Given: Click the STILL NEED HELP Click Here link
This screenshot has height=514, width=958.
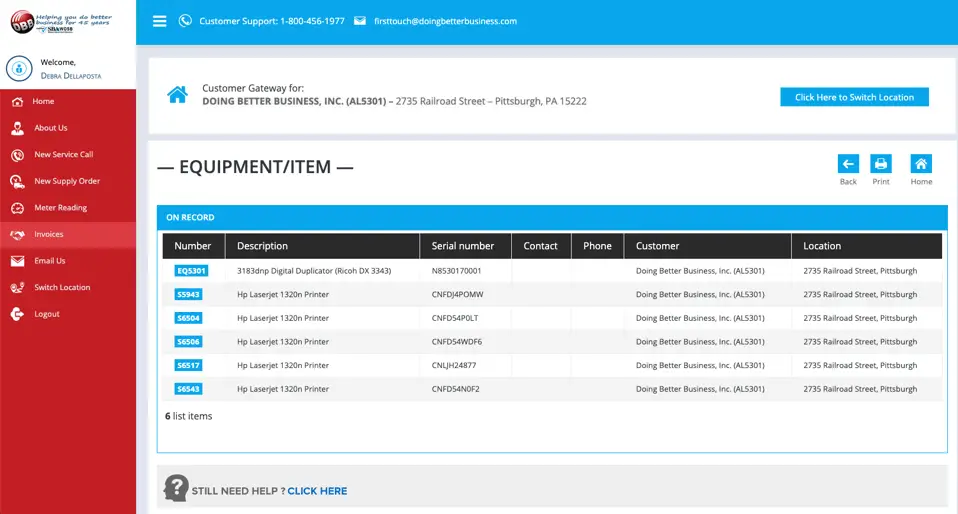Looking at the screenshot, I should pos(317,491).
